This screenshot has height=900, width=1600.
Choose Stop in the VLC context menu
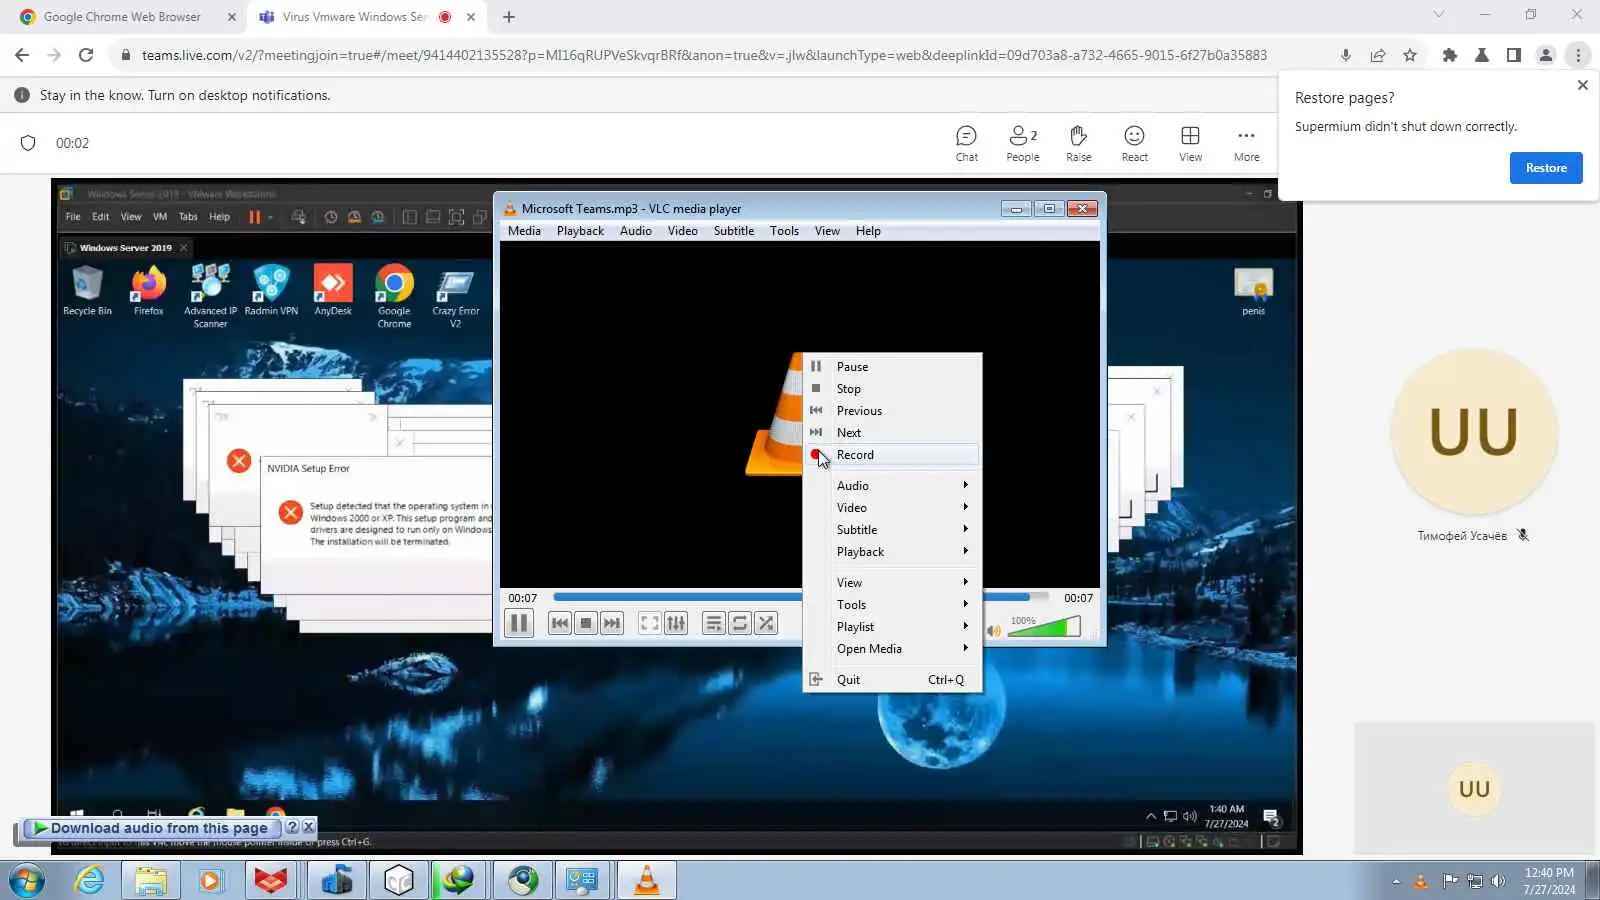(893, 389)
